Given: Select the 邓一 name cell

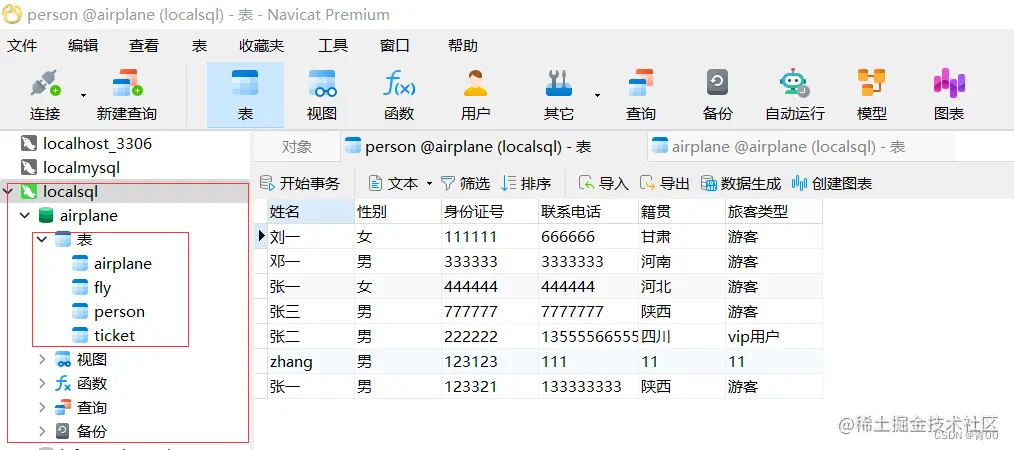Looking at the screenshot, I should point(310,262).
